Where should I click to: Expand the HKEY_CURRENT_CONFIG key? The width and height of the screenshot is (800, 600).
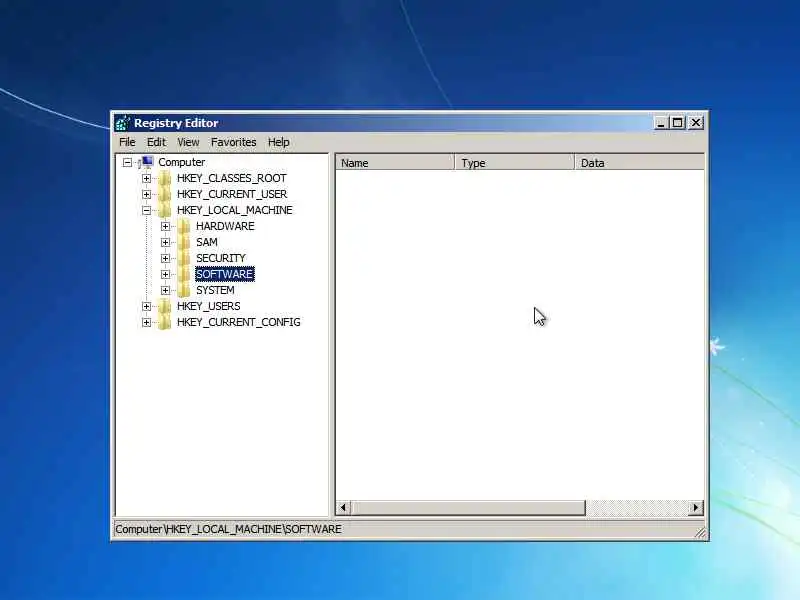point(146,322)
